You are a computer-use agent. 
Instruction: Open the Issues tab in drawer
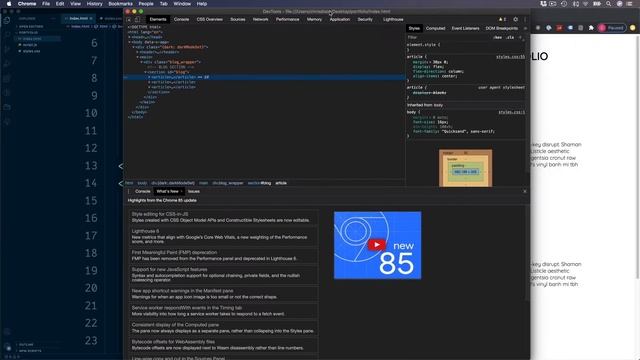[x=194, y=191]
